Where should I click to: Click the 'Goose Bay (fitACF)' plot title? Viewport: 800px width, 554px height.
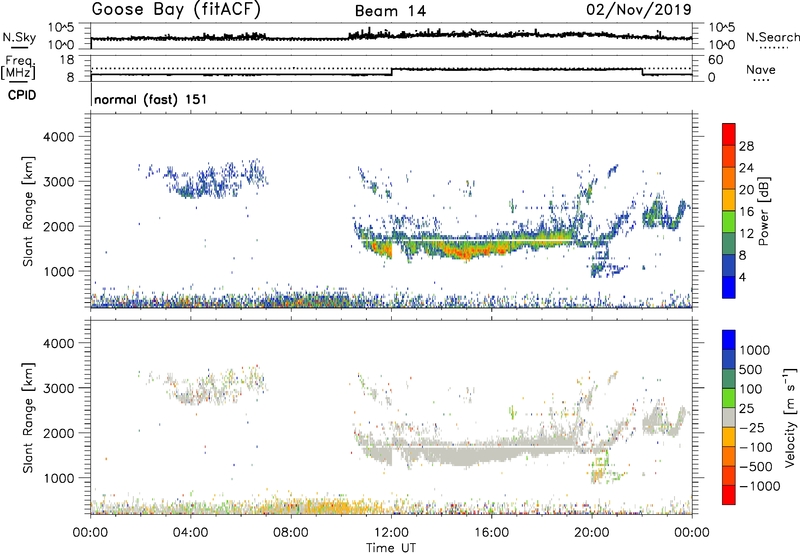(x=176, y=10)
